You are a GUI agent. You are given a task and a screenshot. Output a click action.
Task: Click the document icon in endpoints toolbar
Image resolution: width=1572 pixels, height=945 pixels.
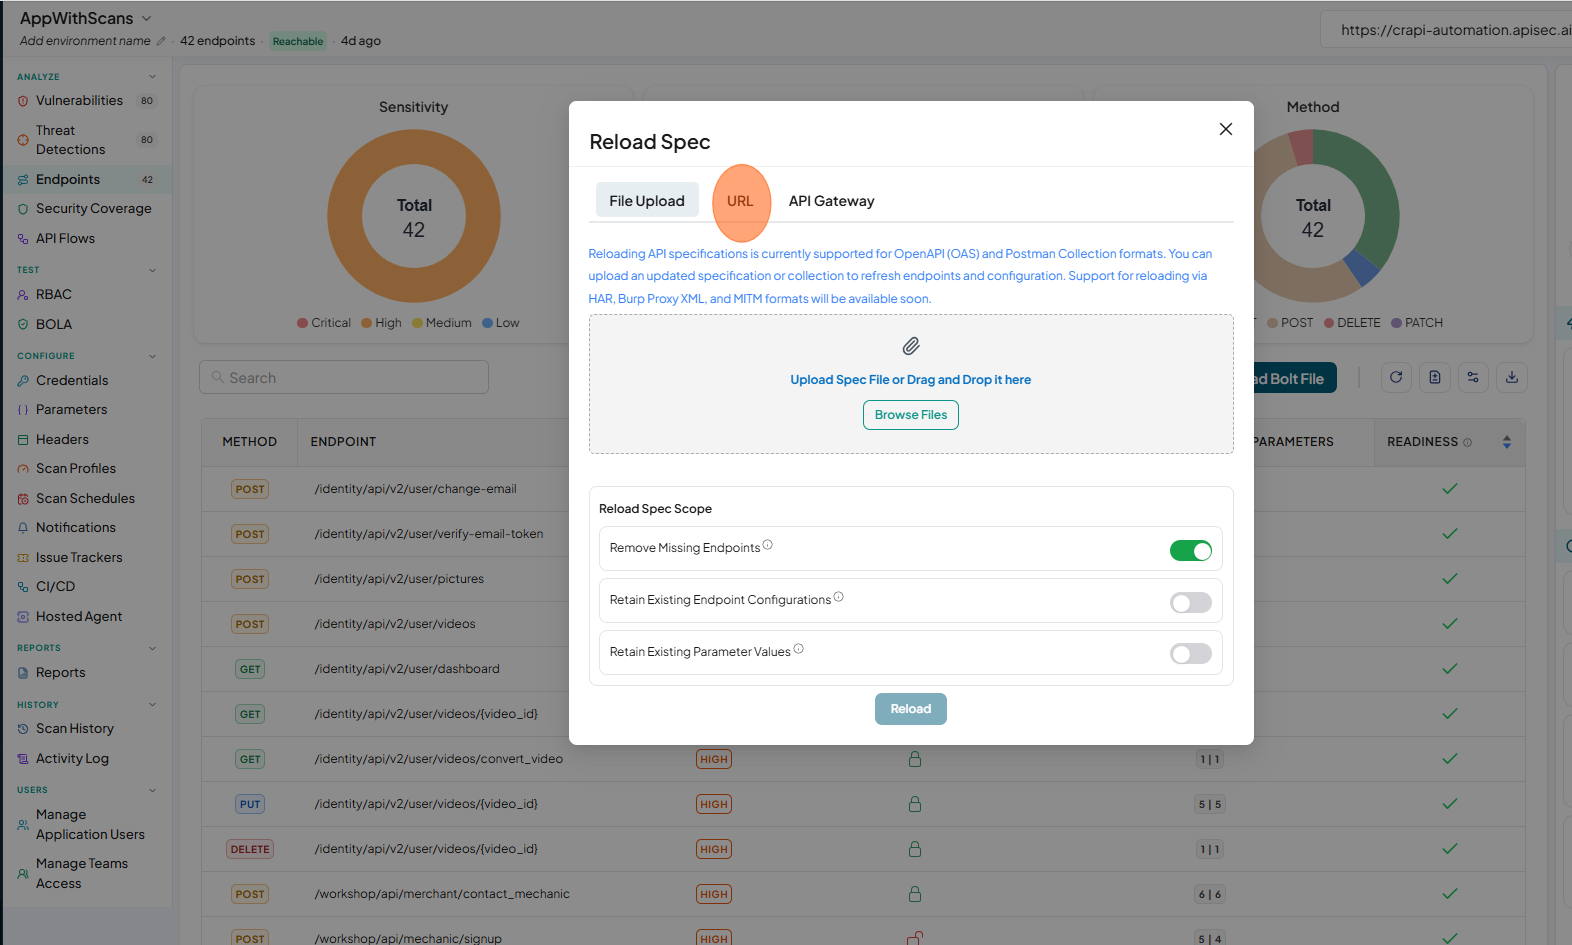point(1435,377)
